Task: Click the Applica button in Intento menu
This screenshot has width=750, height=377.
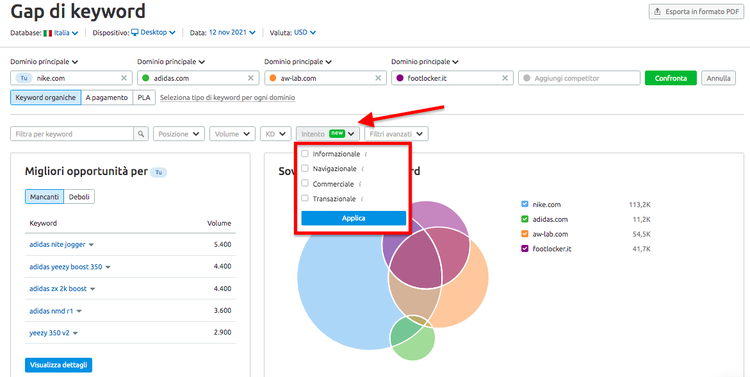Action: click(353, 218)
